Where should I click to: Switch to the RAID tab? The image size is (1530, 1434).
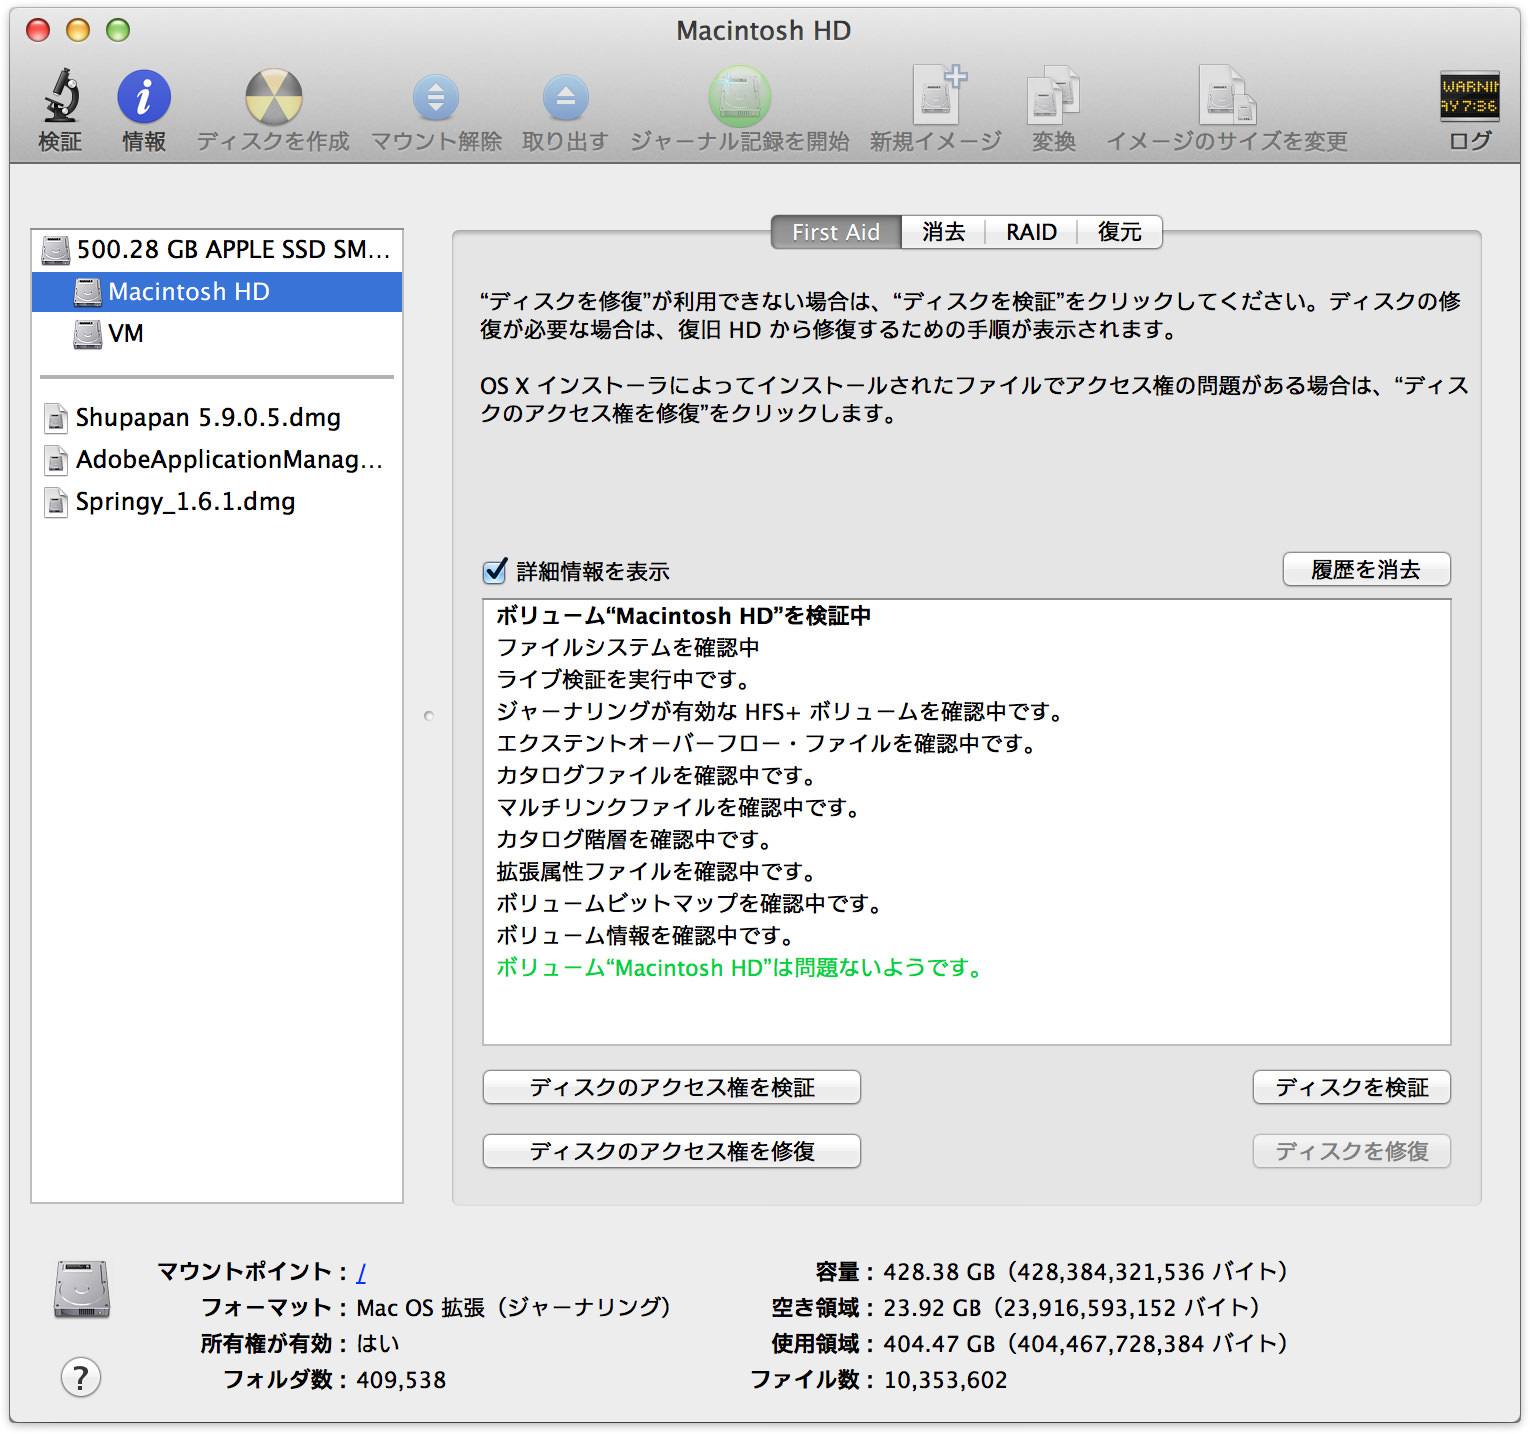pos(1031,232)
